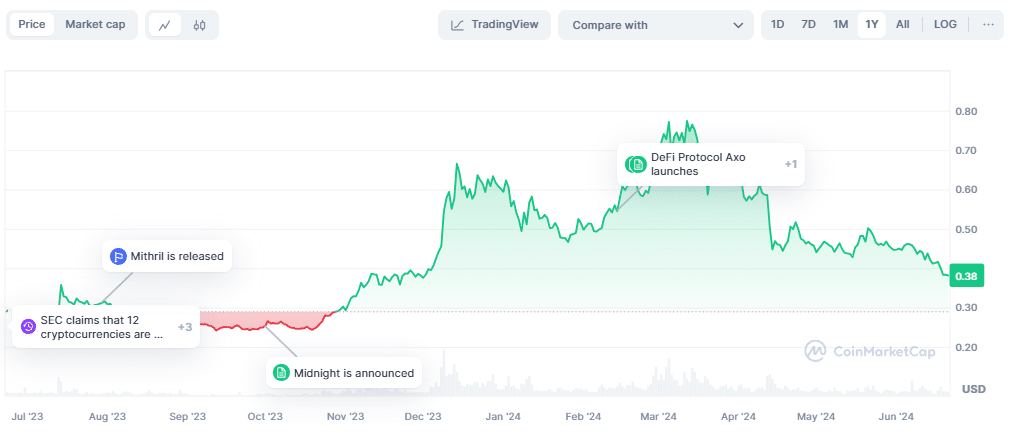Select the 7D time range tab

coord(808,25)
